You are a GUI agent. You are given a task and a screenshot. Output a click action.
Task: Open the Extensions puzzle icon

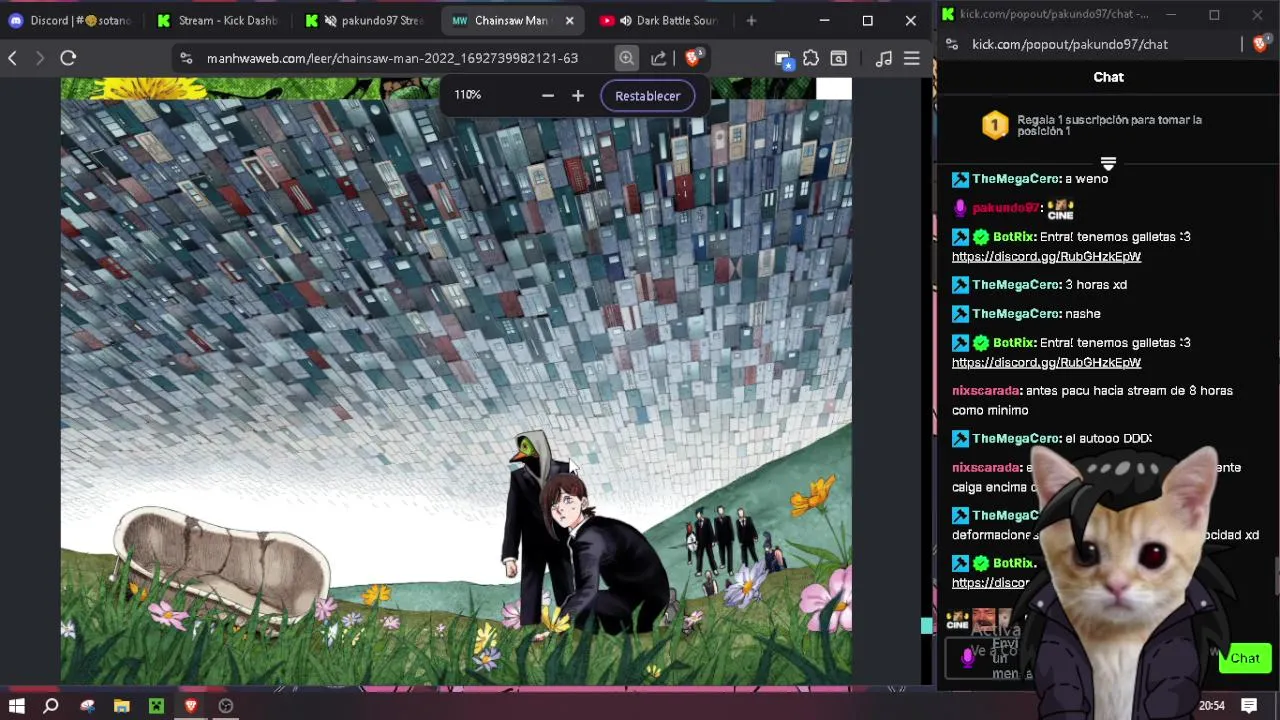pyautogui.click(x=811, y=58)
